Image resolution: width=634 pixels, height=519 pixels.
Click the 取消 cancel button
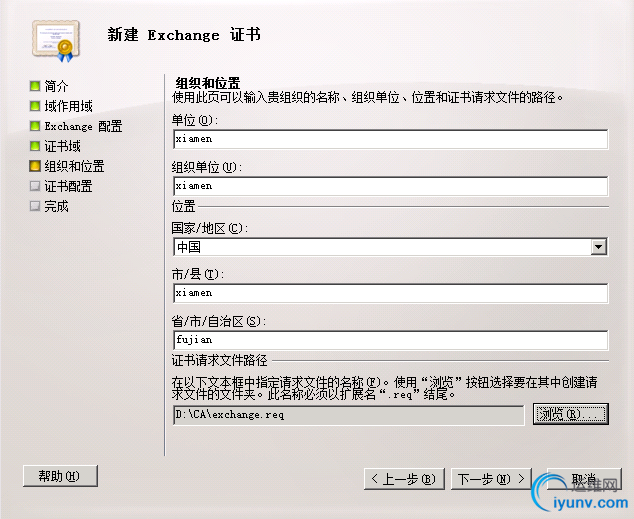584,479
